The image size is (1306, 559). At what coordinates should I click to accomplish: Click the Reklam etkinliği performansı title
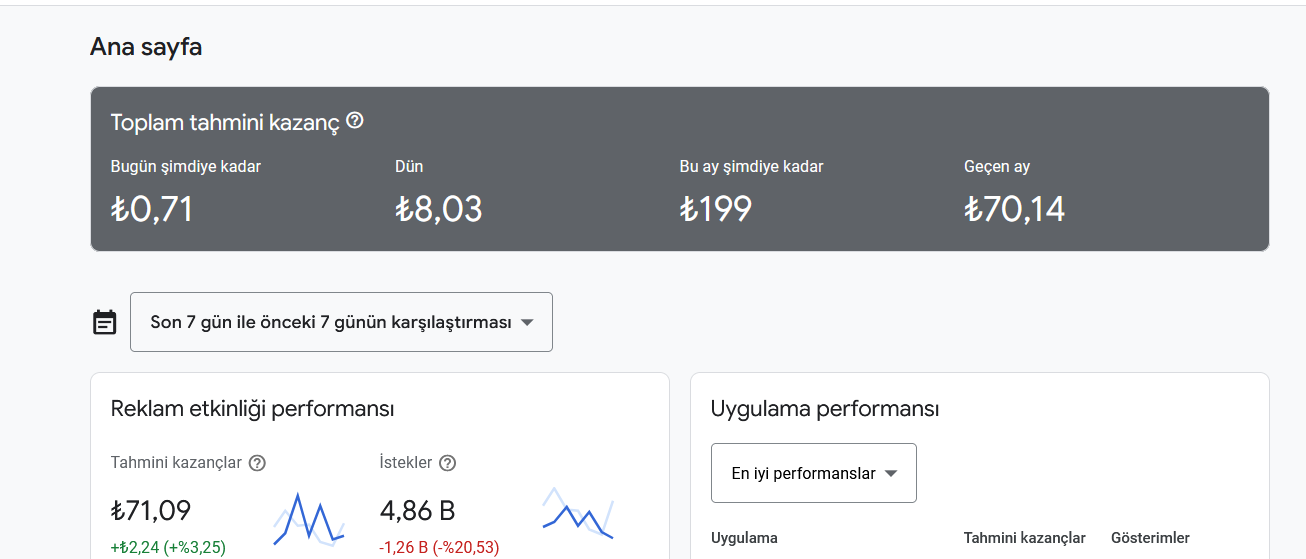pos(252,409)
